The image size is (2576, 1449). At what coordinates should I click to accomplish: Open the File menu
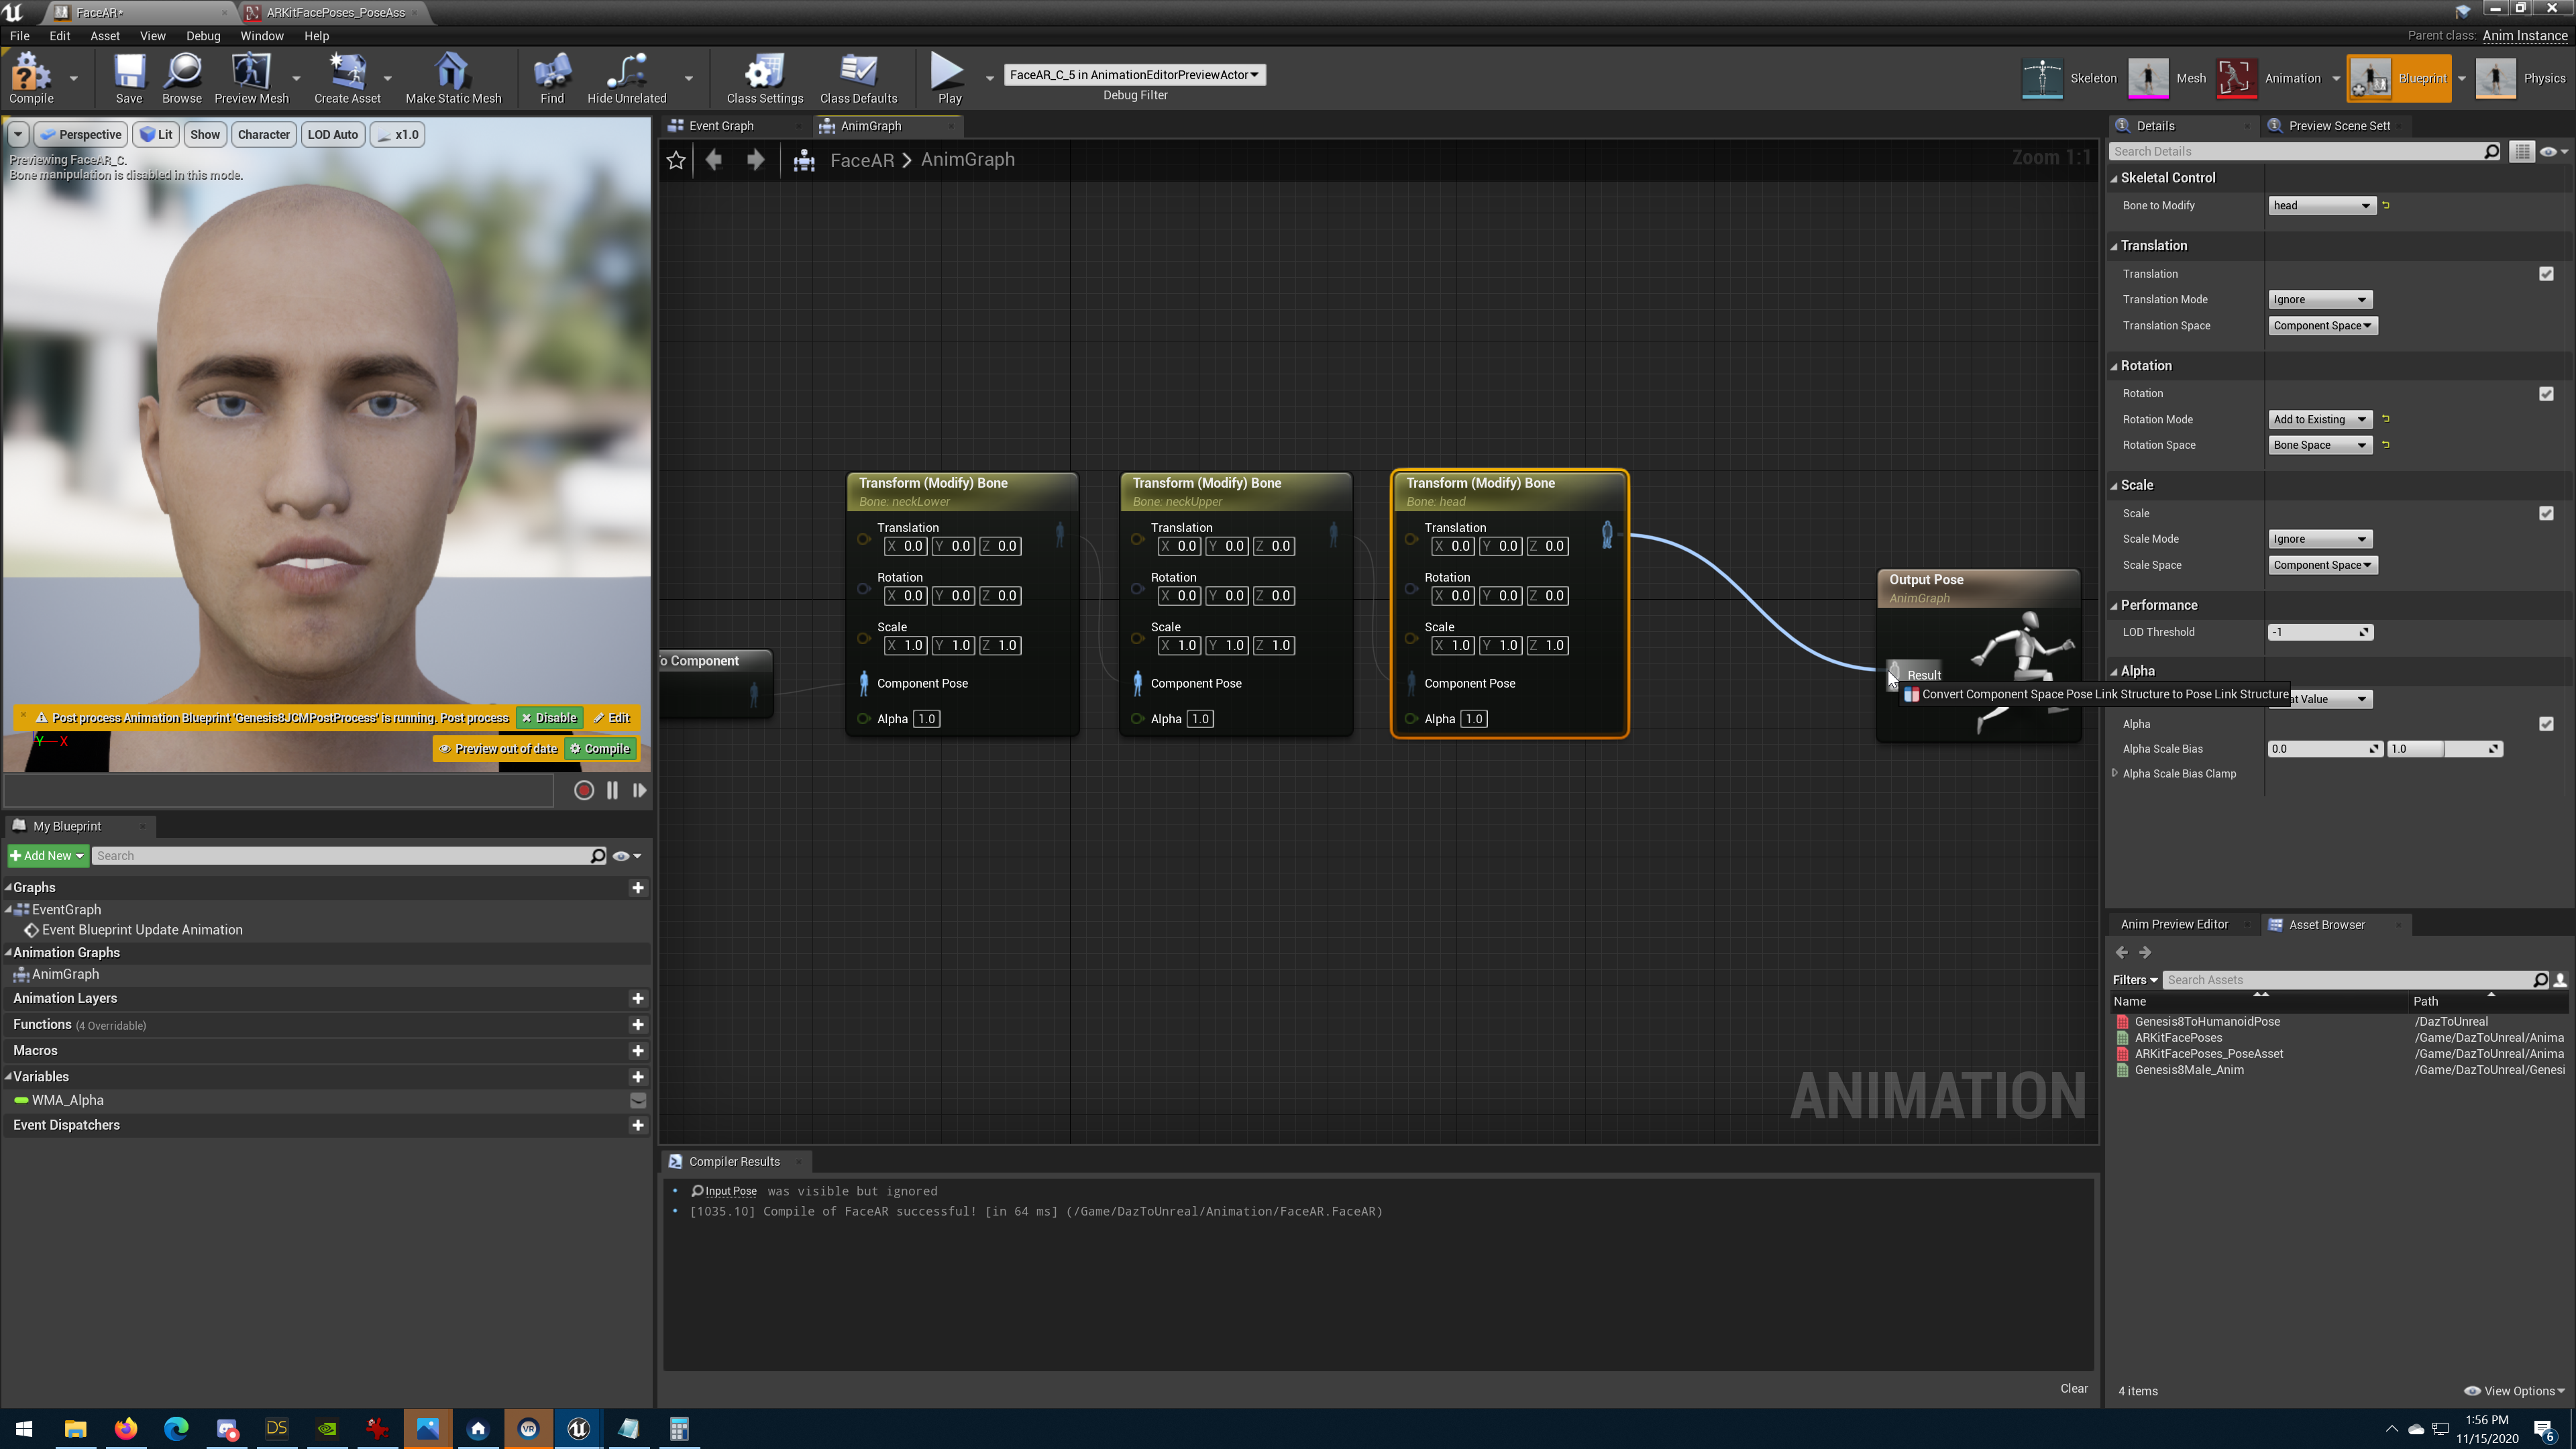point(19,36)
